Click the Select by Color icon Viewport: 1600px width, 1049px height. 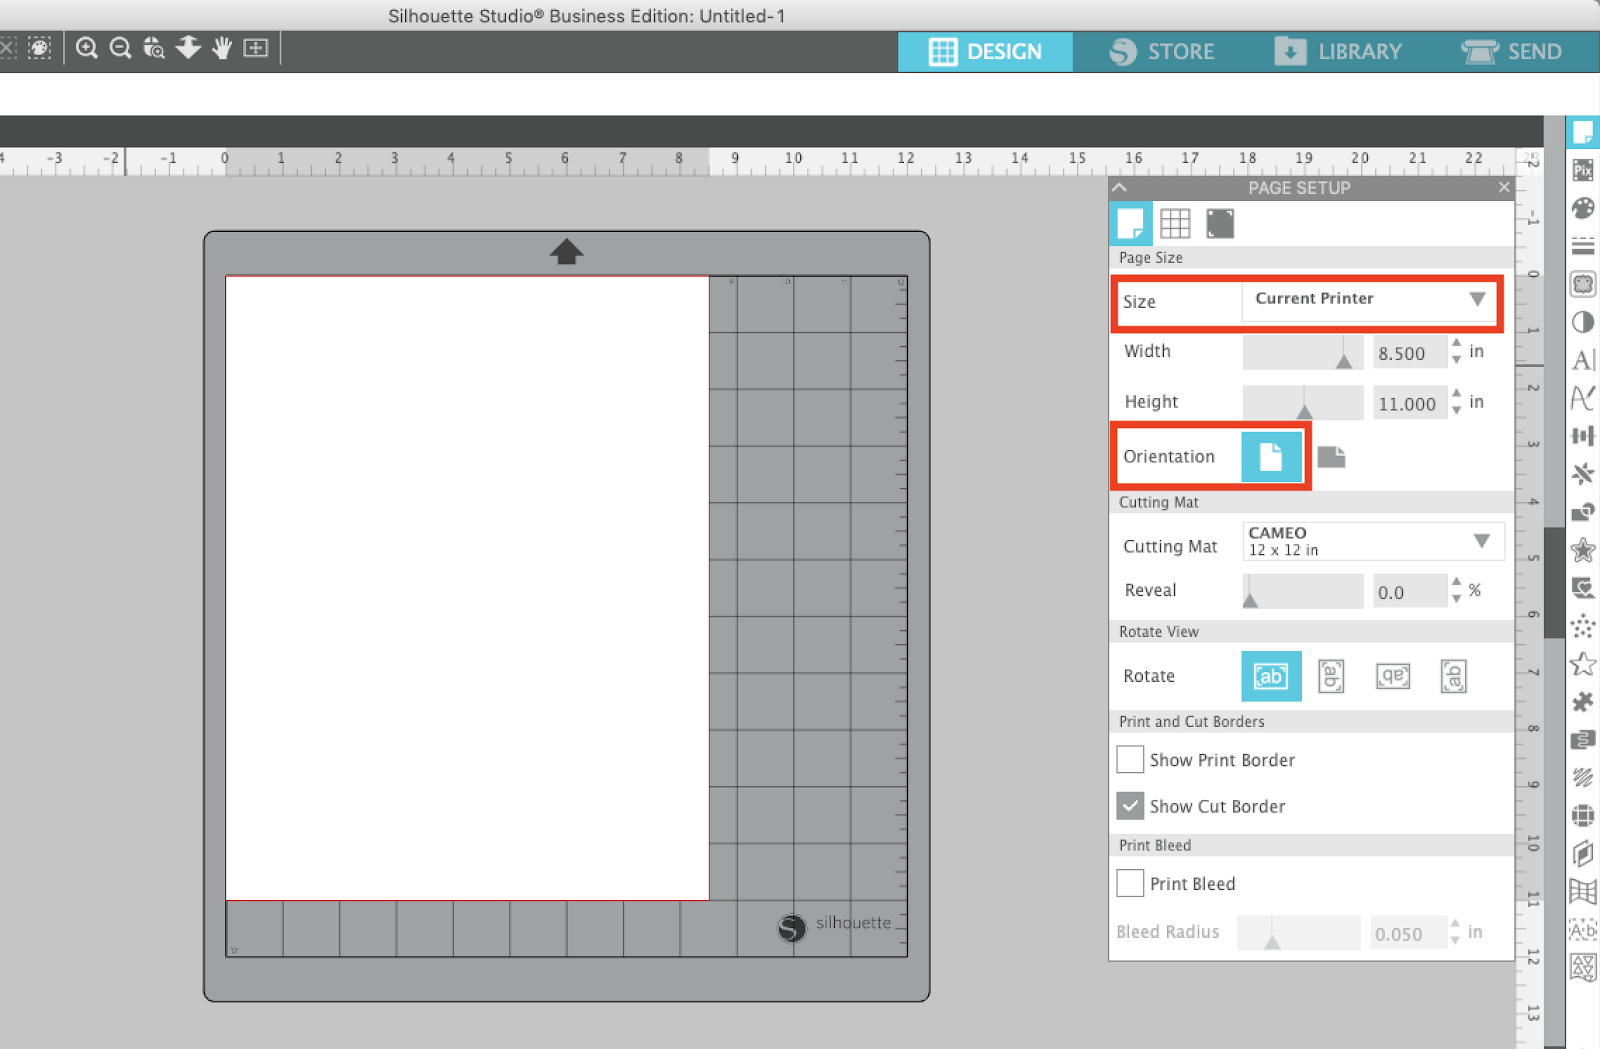pos(39,48)
